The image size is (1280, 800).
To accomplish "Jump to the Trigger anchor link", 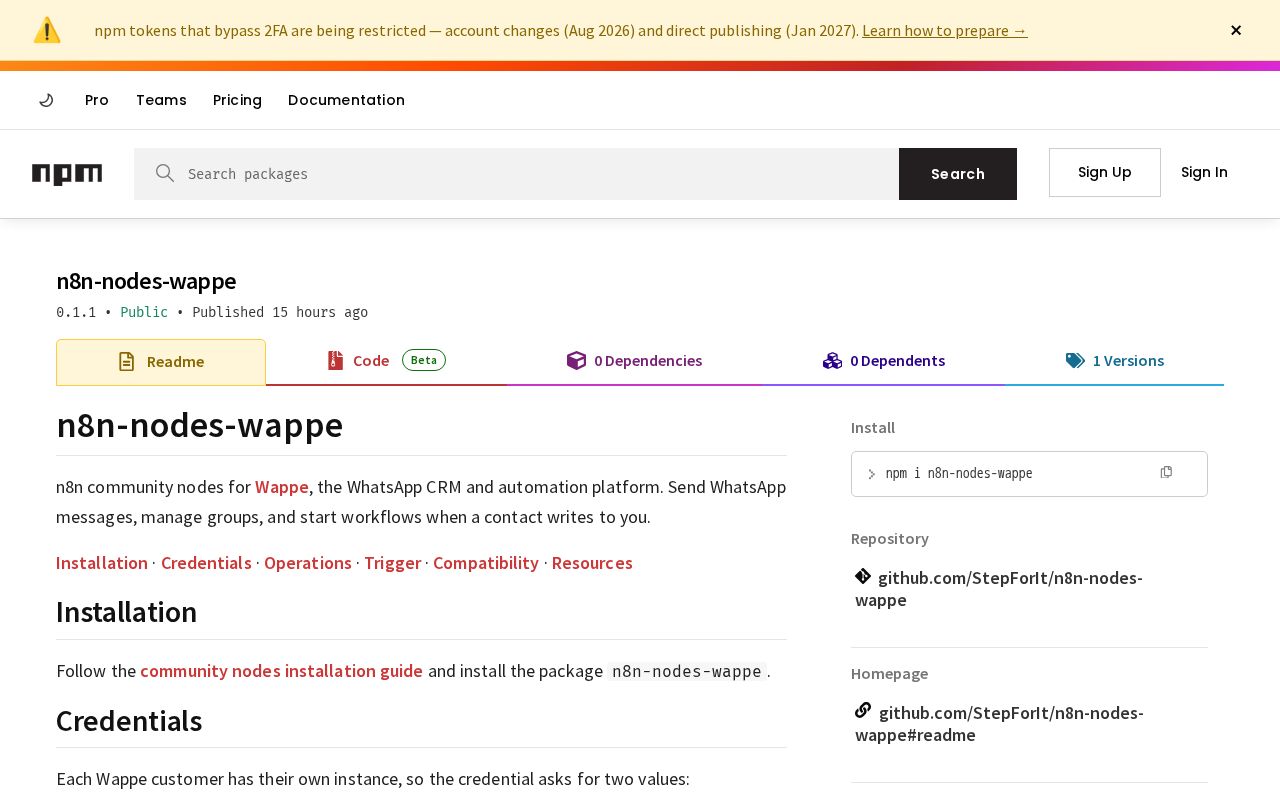I will click(392, 563).
